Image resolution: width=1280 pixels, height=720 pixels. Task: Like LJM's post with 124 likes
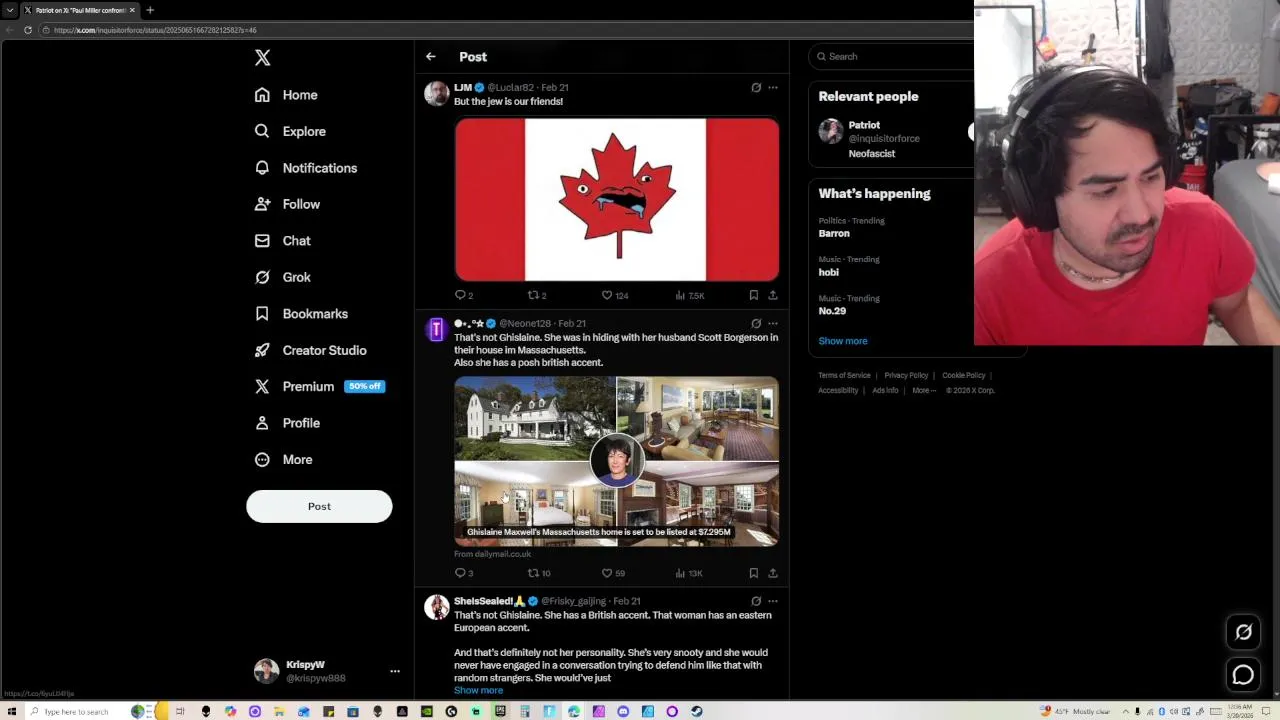coord(614,295)
